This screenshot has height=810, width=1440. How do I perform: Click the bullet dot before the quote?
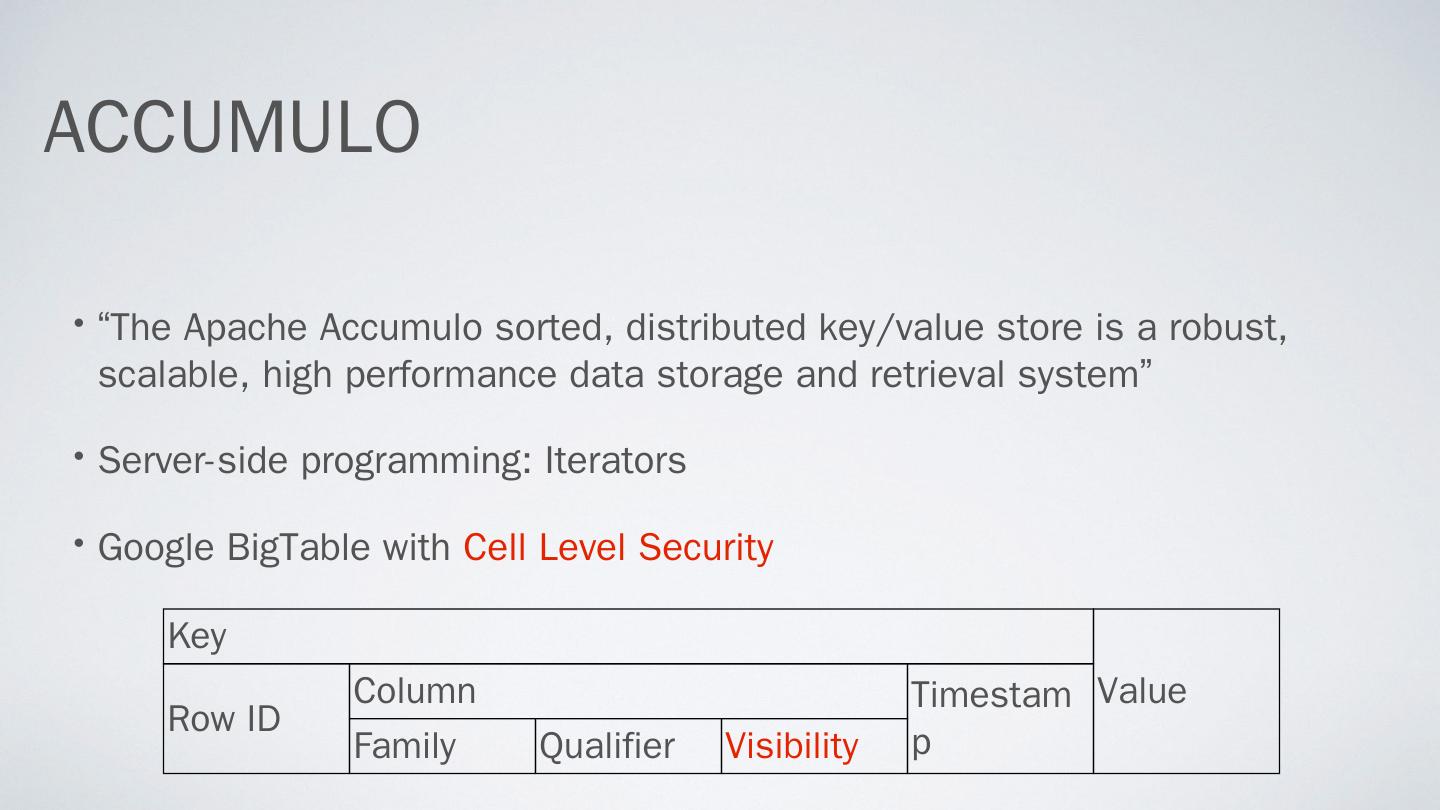pyautogui.click(x=78, y=324)
